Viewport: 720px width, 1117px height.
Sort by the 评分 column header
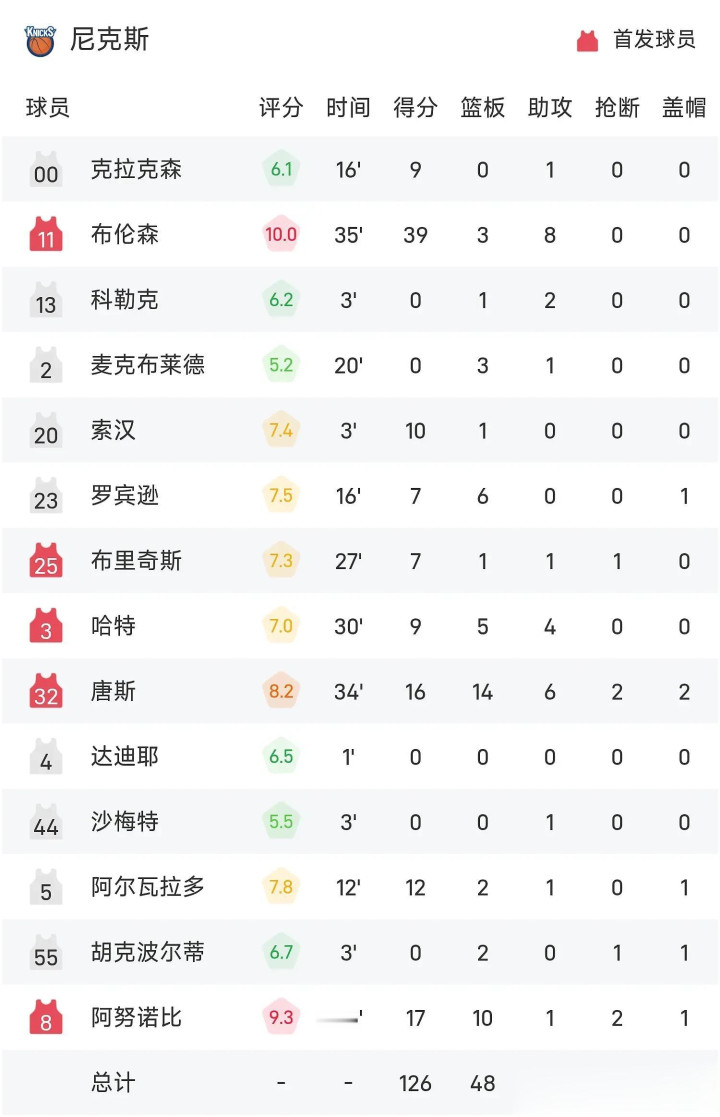[281, 108]
